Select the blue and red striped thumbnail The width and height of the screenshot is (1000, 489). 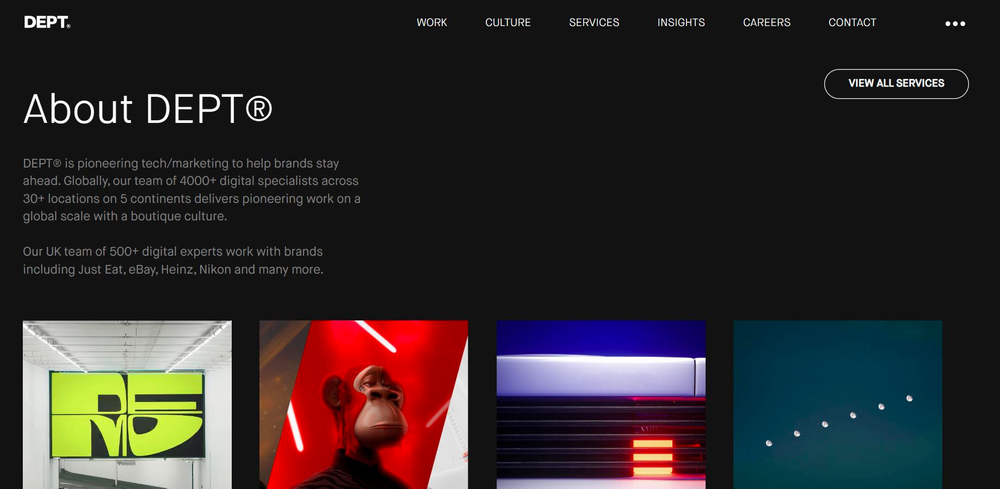[601, 405]
